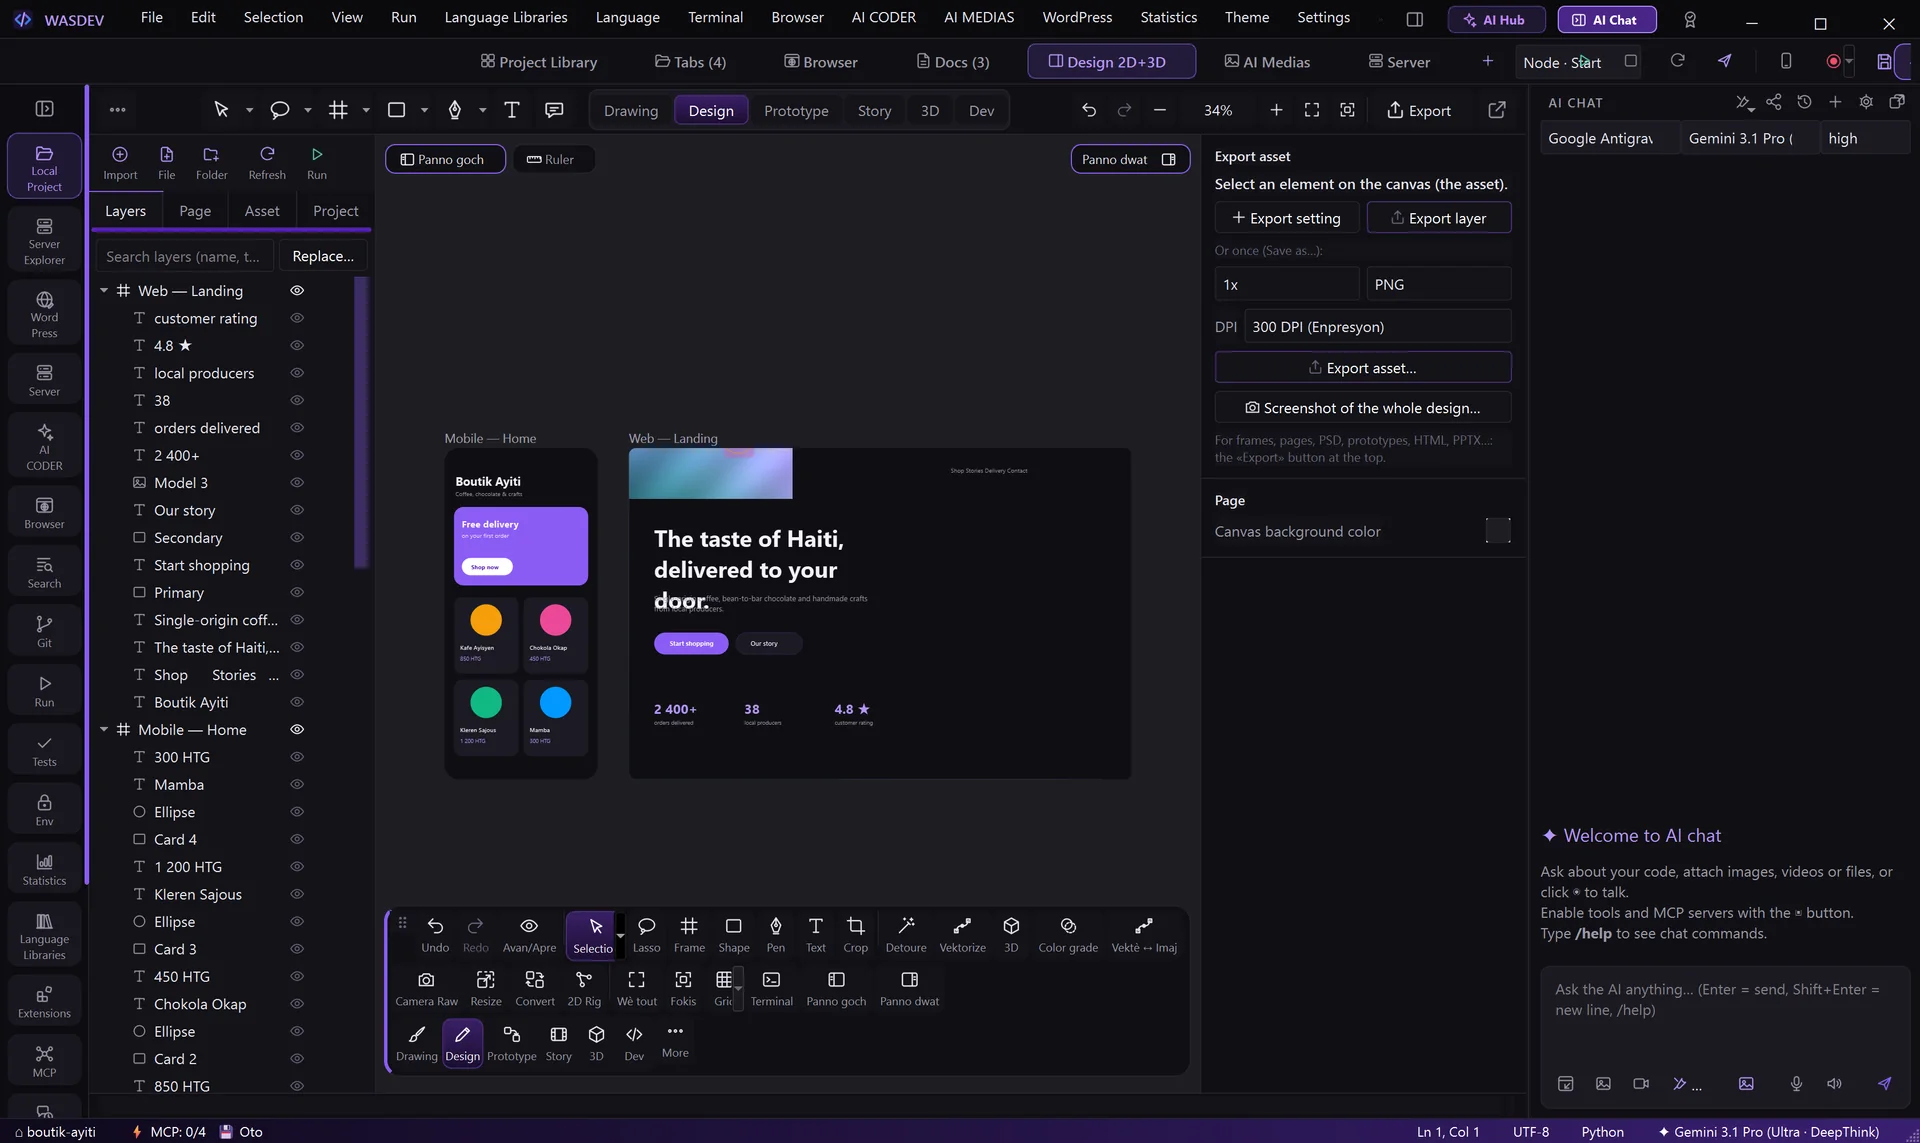This screenshot has width=1920, height=1143.
Task: Open the PNG format dropdown
Action: click(1438, 284)
